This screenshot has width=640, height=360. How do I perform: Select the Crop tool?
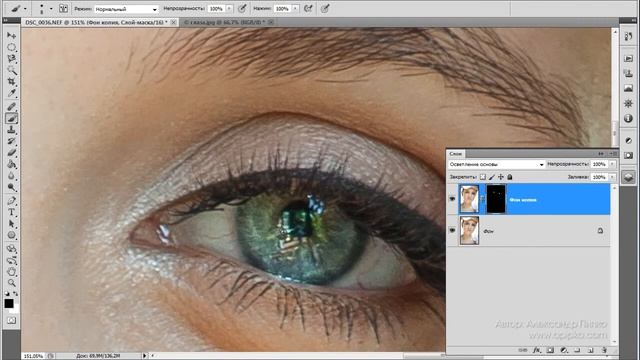[x=11, y=82]
